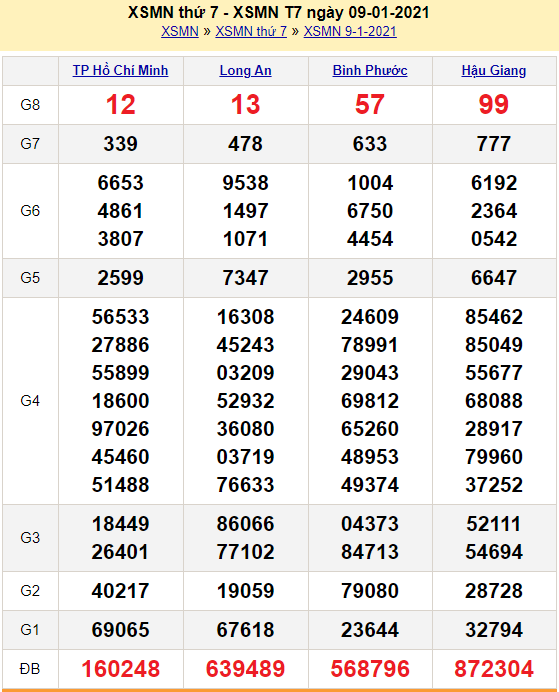Click the ĐB row label
559x692 pixels.
[30, 669]
